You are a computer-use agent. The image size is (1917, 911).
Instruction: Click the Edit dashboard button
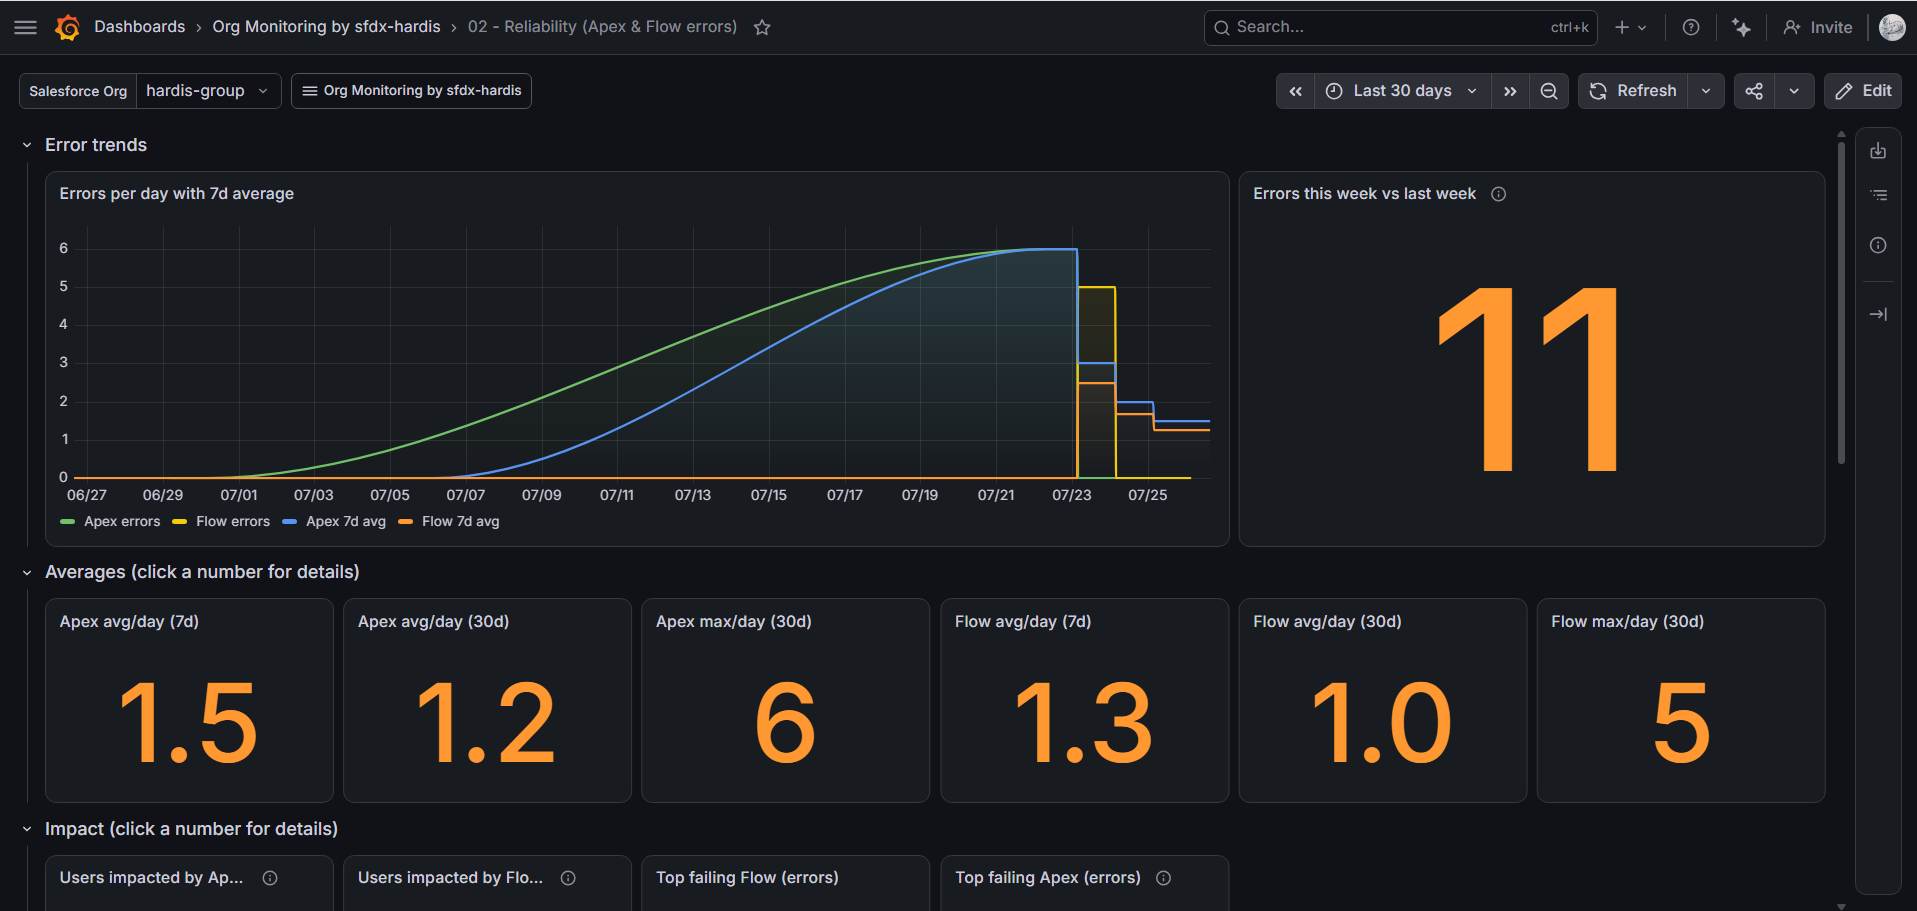(x=1863, y=91)
